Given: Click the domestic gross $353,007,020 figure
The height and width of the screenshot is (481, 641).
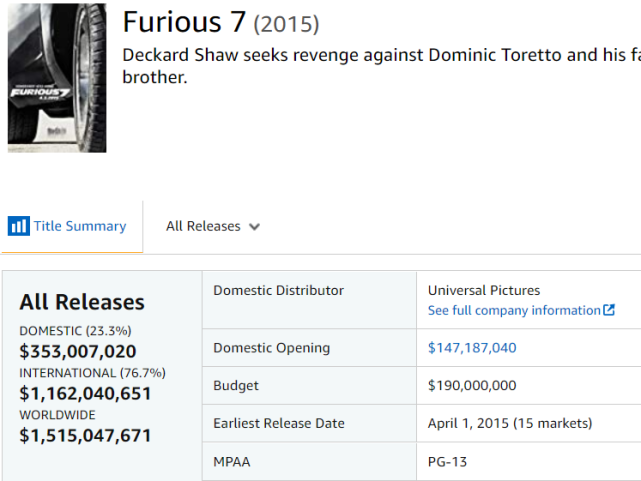Looking at the screenshot, I should (78, 351).
